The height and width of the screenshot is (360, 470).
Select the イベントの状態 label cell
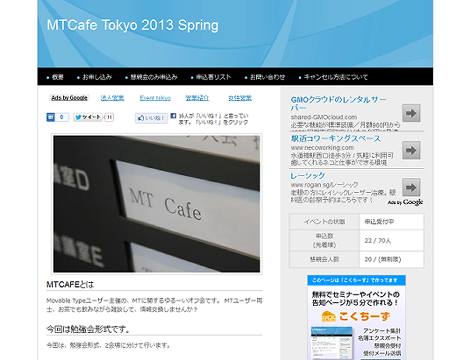click(324, 222)
